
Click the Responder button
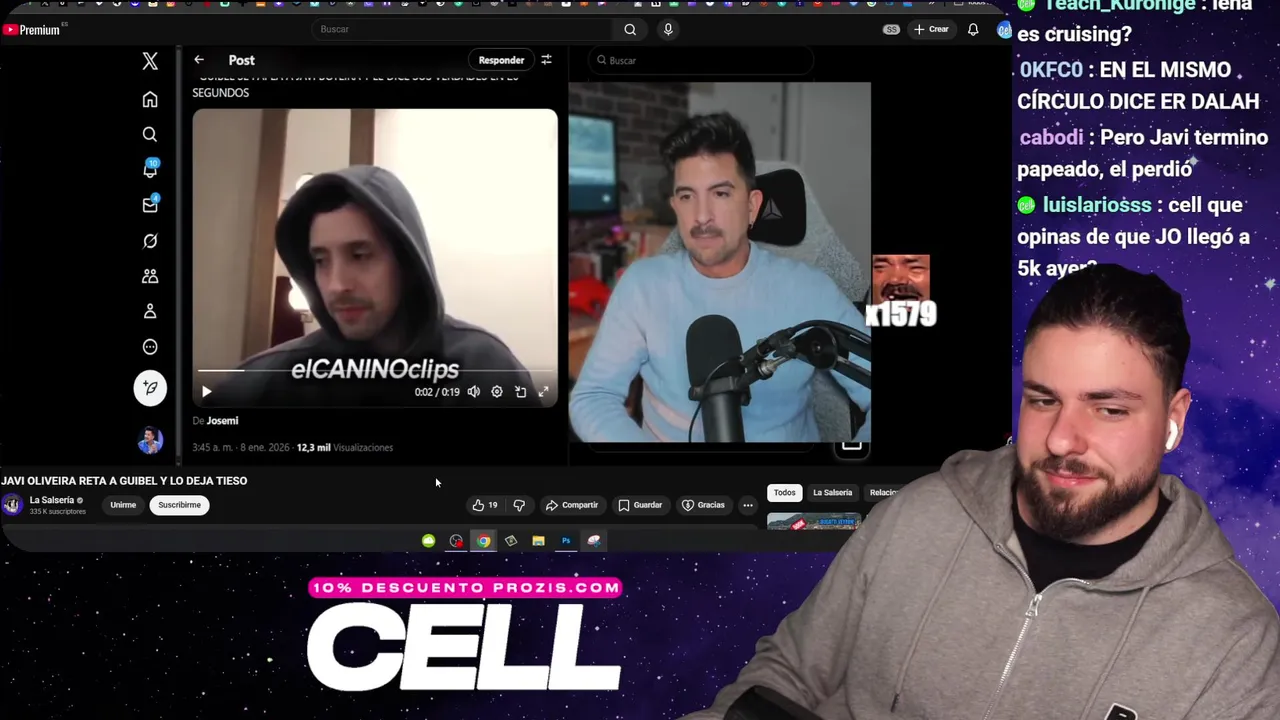tap(501, 60)
